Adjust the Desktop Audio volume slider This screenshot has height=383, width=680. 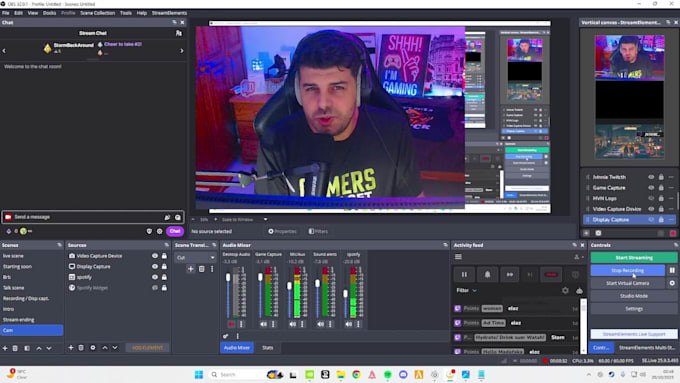coord(228,277)
